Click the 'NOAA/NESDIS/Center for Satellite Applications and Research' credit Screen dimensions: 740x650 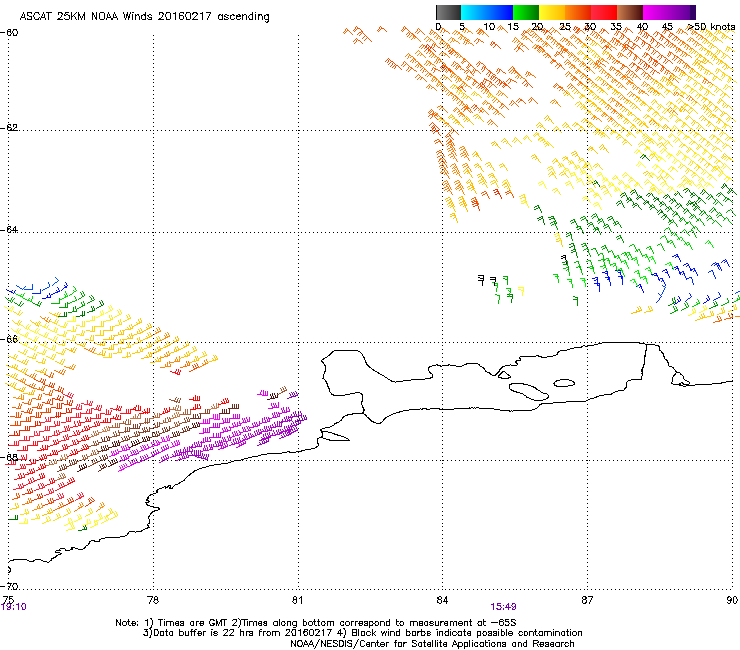432,644
